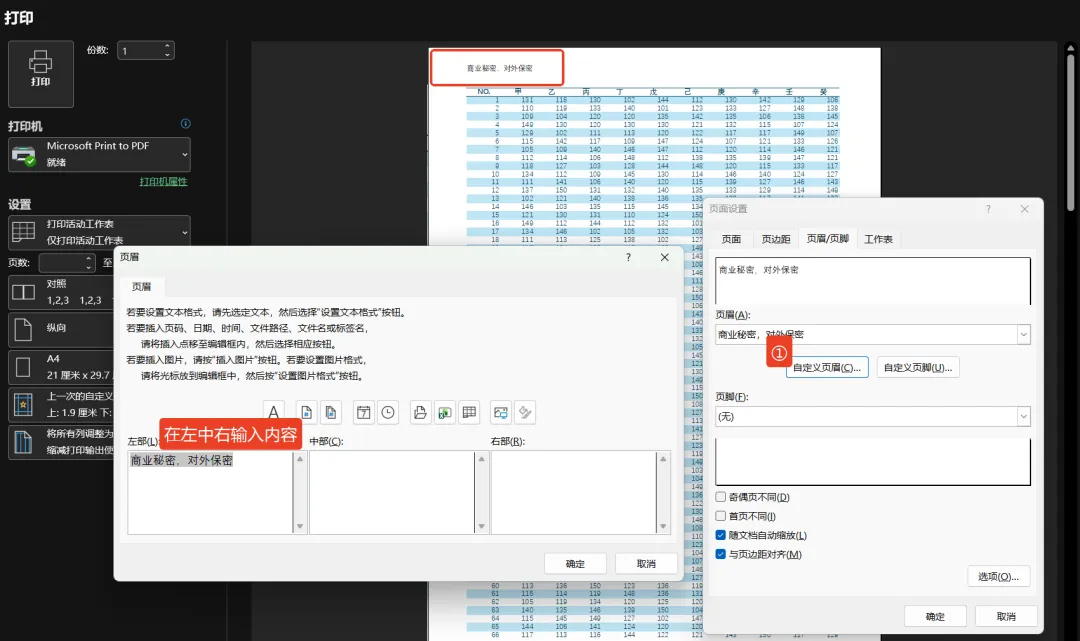The width and height of the screenshot is (1080, 641).
Task: Click scroll-down arrow of 左部 text box
Action: [300, 527]
